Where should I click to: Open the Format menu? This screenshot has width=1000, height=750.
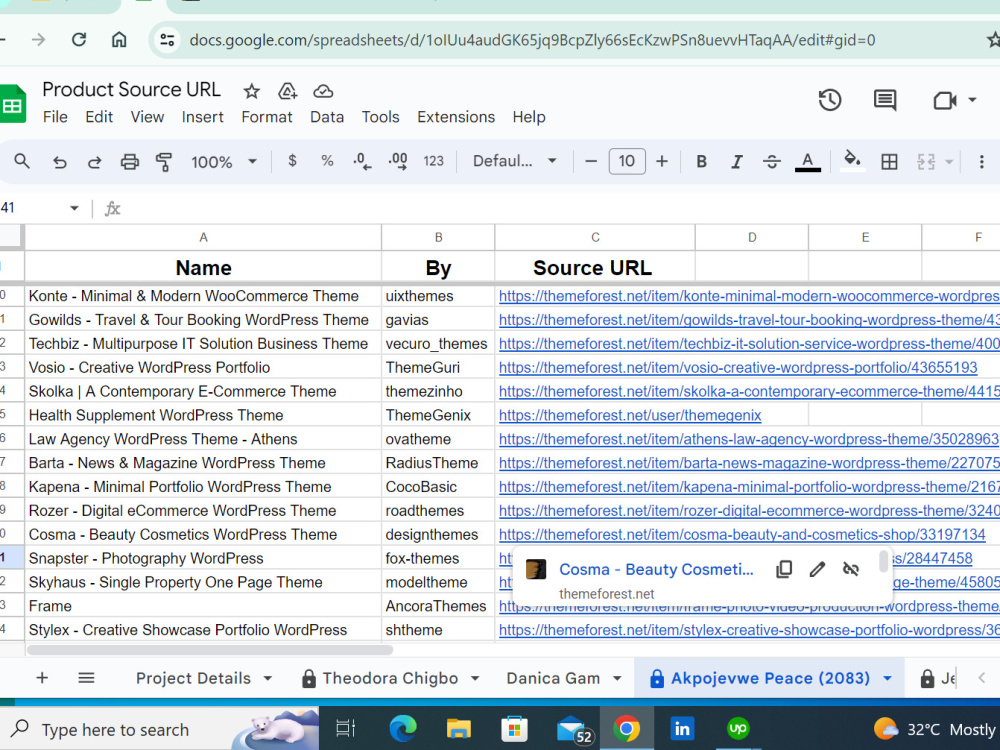click(x=267, y=117)
